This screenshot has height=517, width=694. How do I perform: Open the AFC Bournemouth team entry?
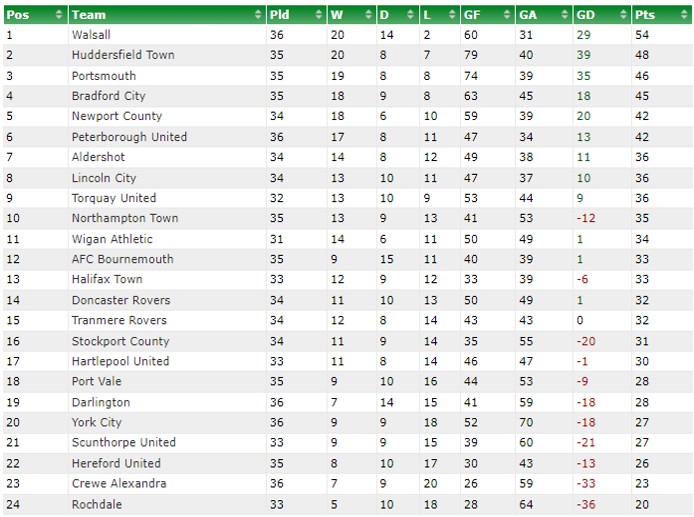click(x=123, y=259)
